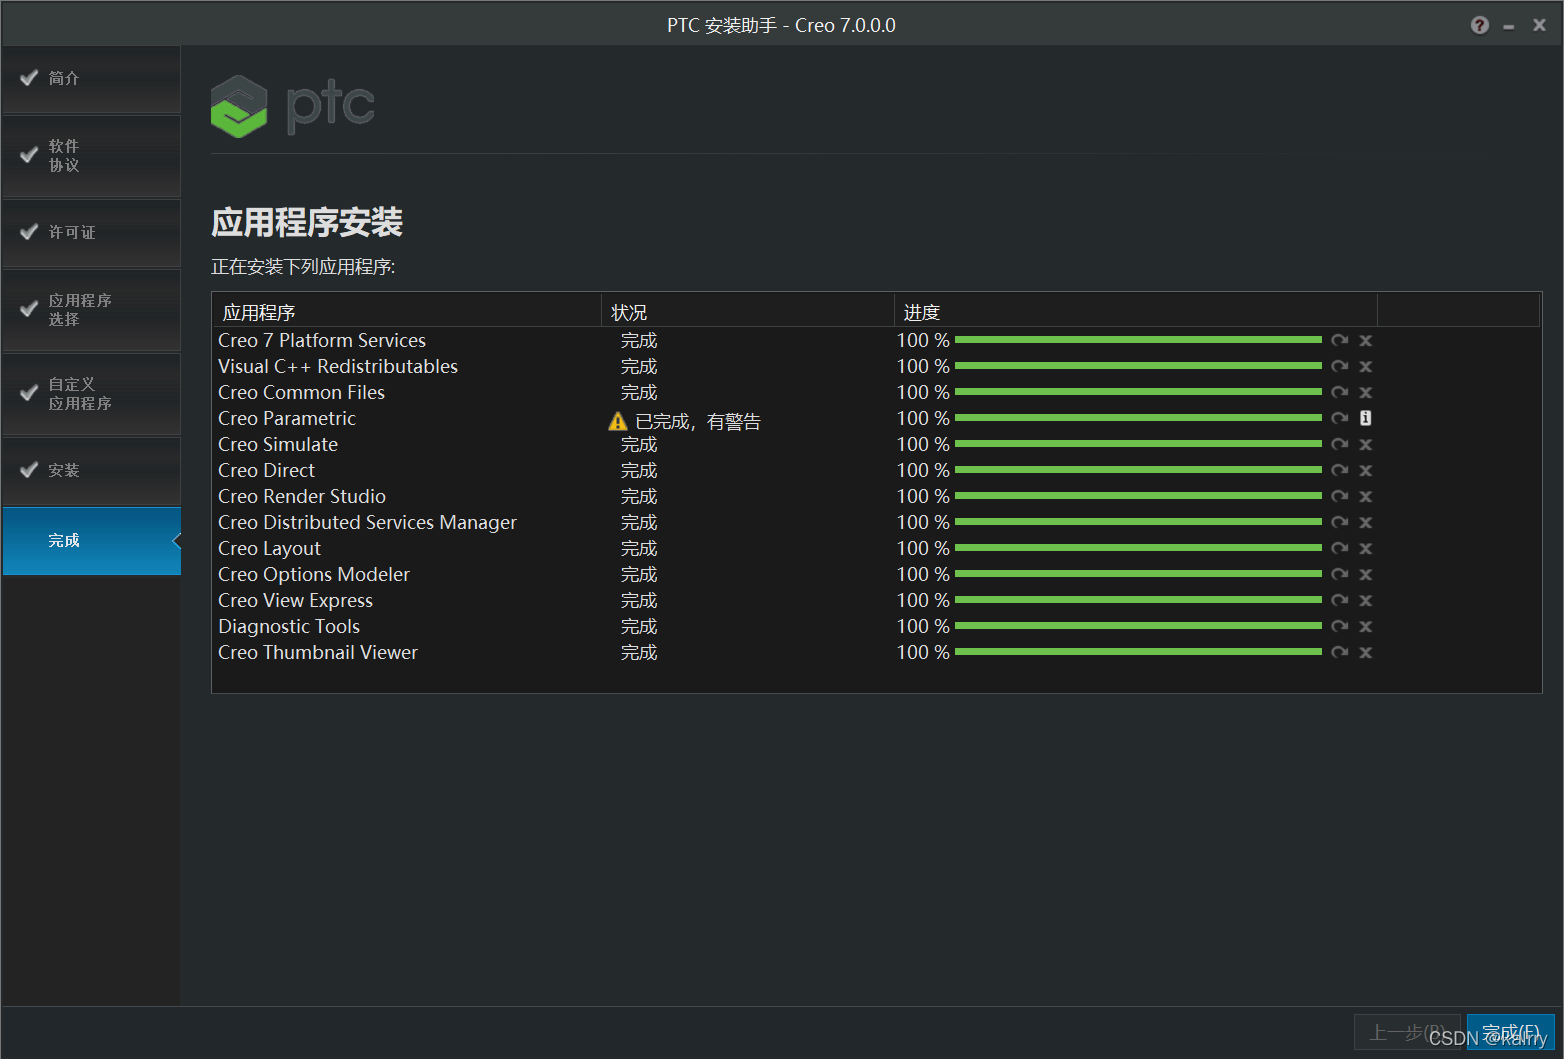
Task: Select the Creo Common Files row name
Action: click(x=301, y=393)
